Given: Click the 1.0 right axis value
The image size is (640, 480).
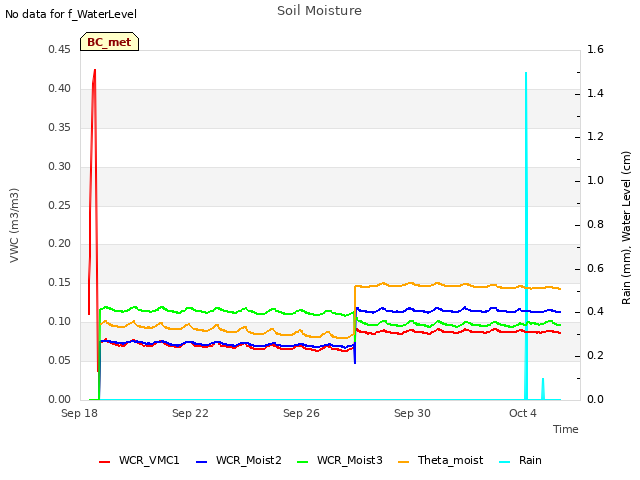Looking at the screenshot, I should pos(595,180).
